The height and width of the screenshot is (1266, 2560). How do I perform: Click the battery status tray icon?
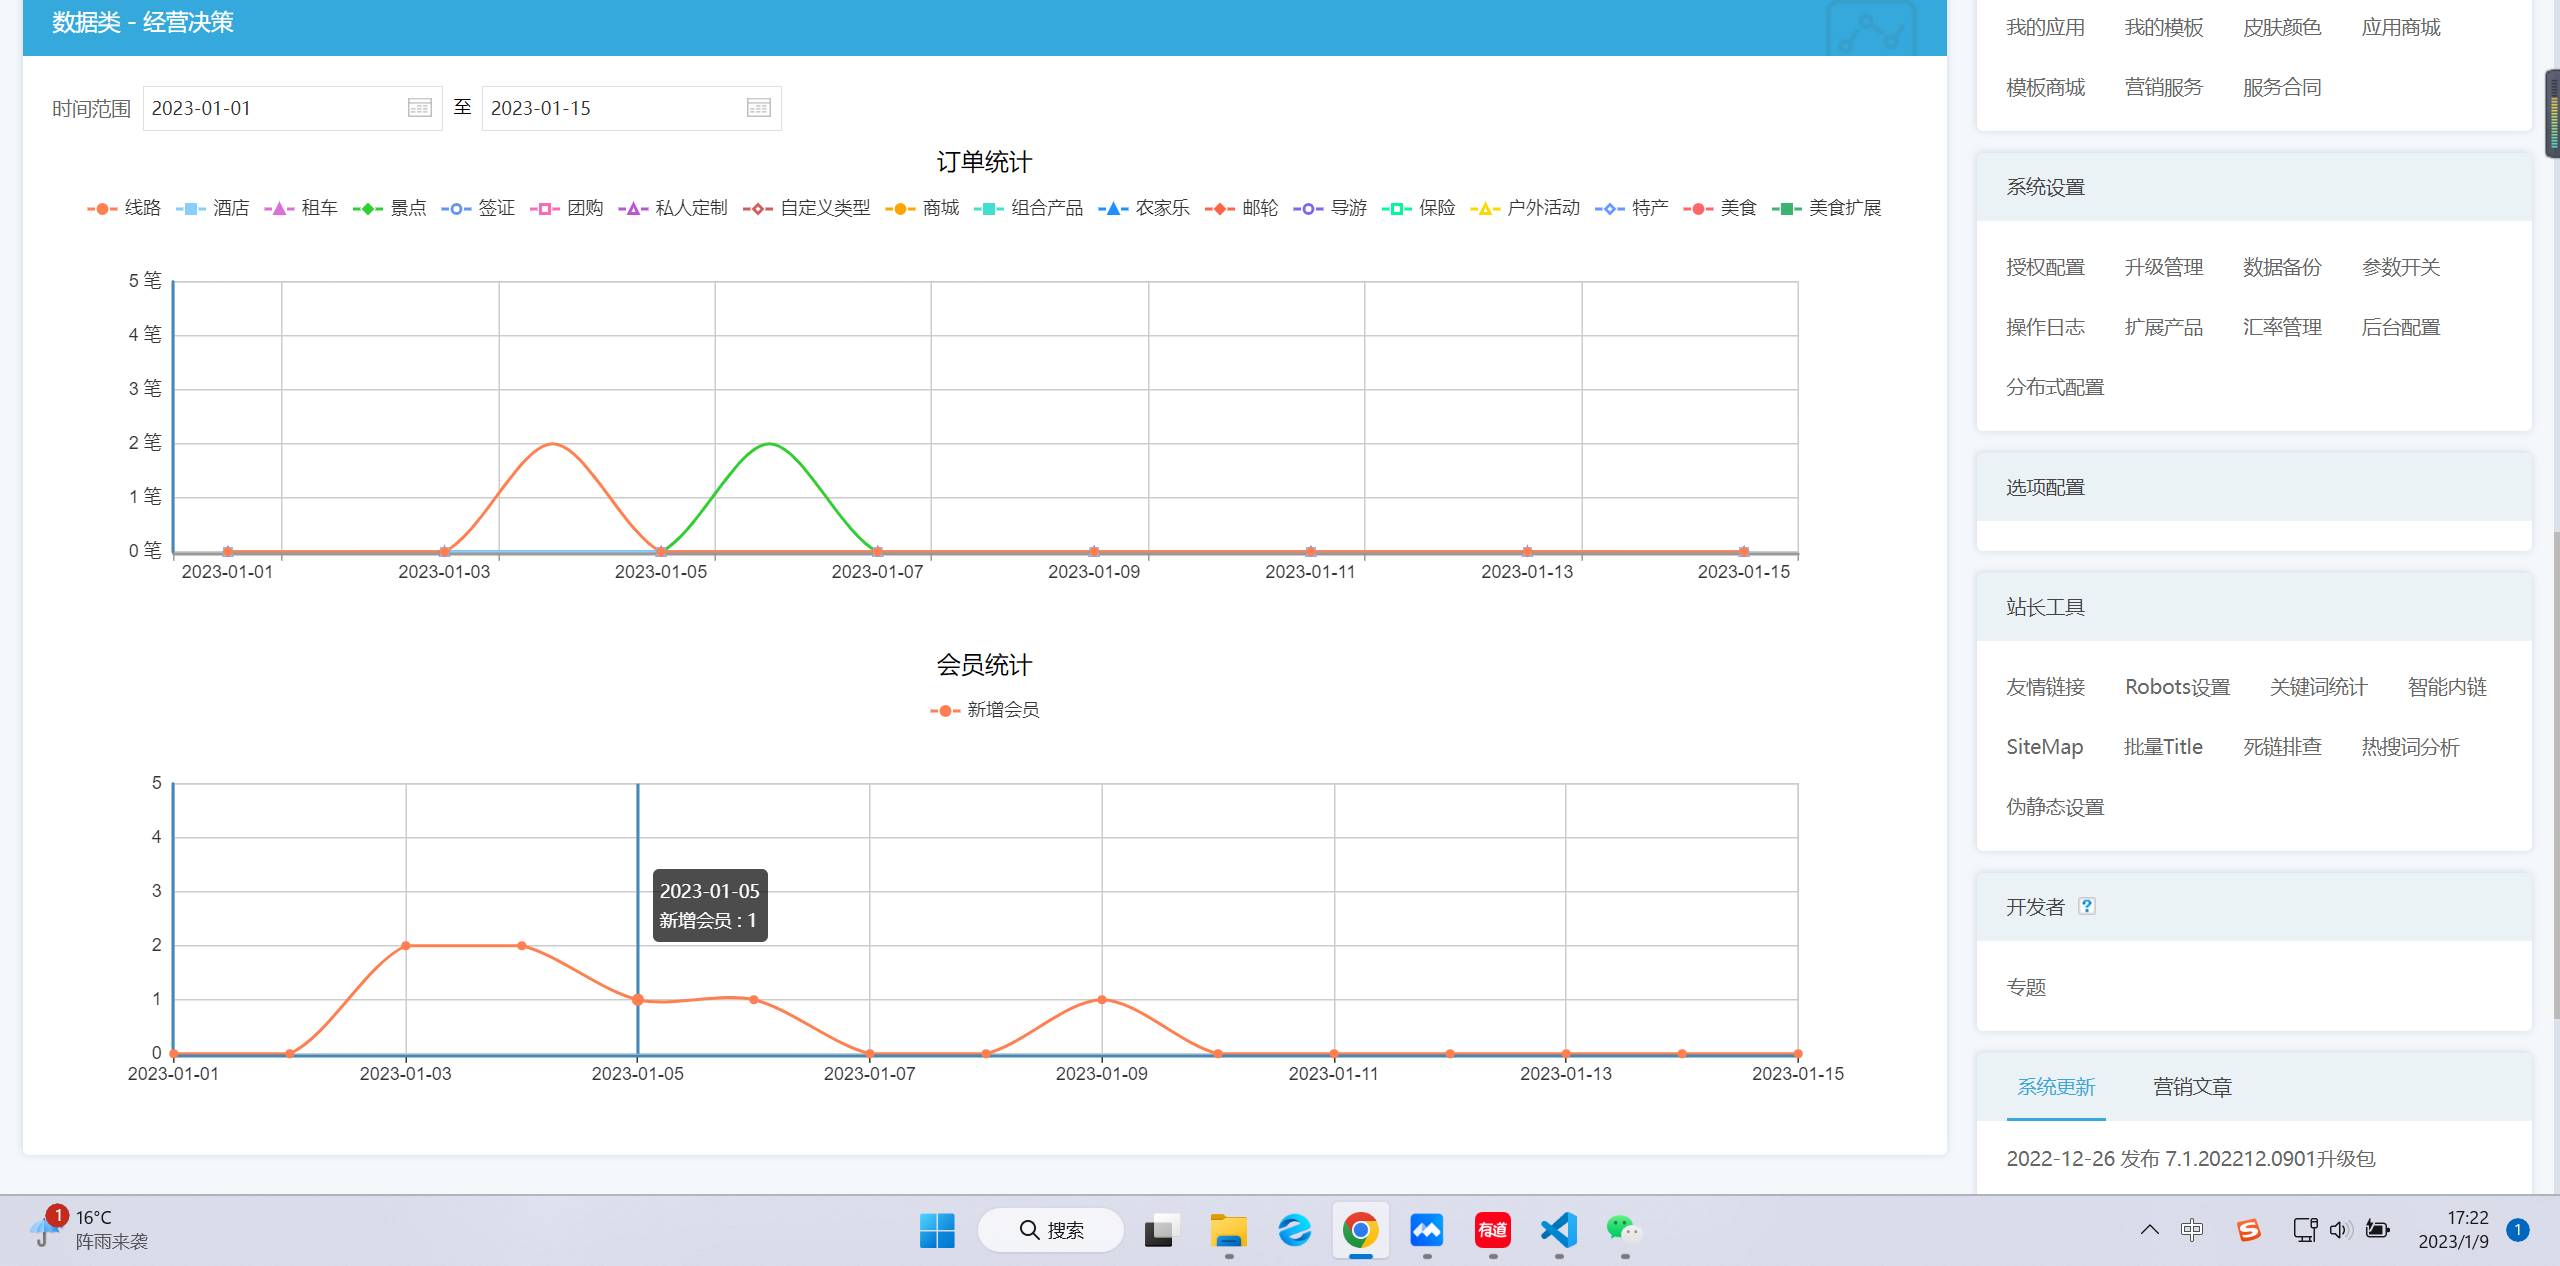(2378, 1230)
